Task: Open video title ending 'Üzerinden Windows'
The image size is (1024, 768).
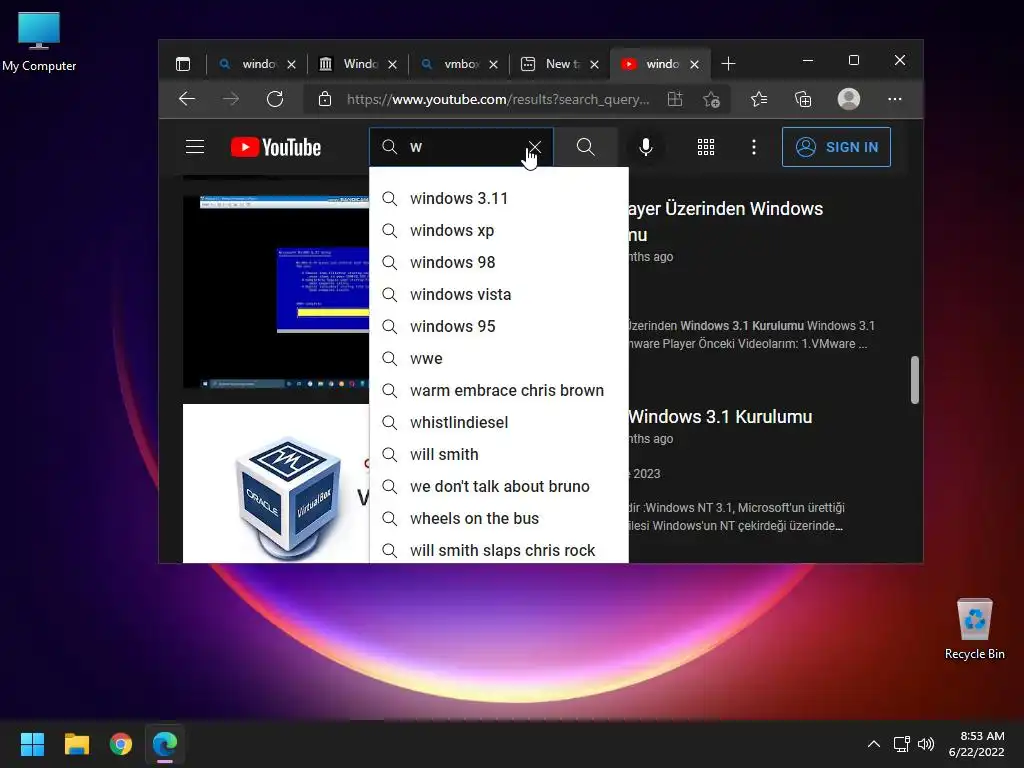Action: point(725,221)
